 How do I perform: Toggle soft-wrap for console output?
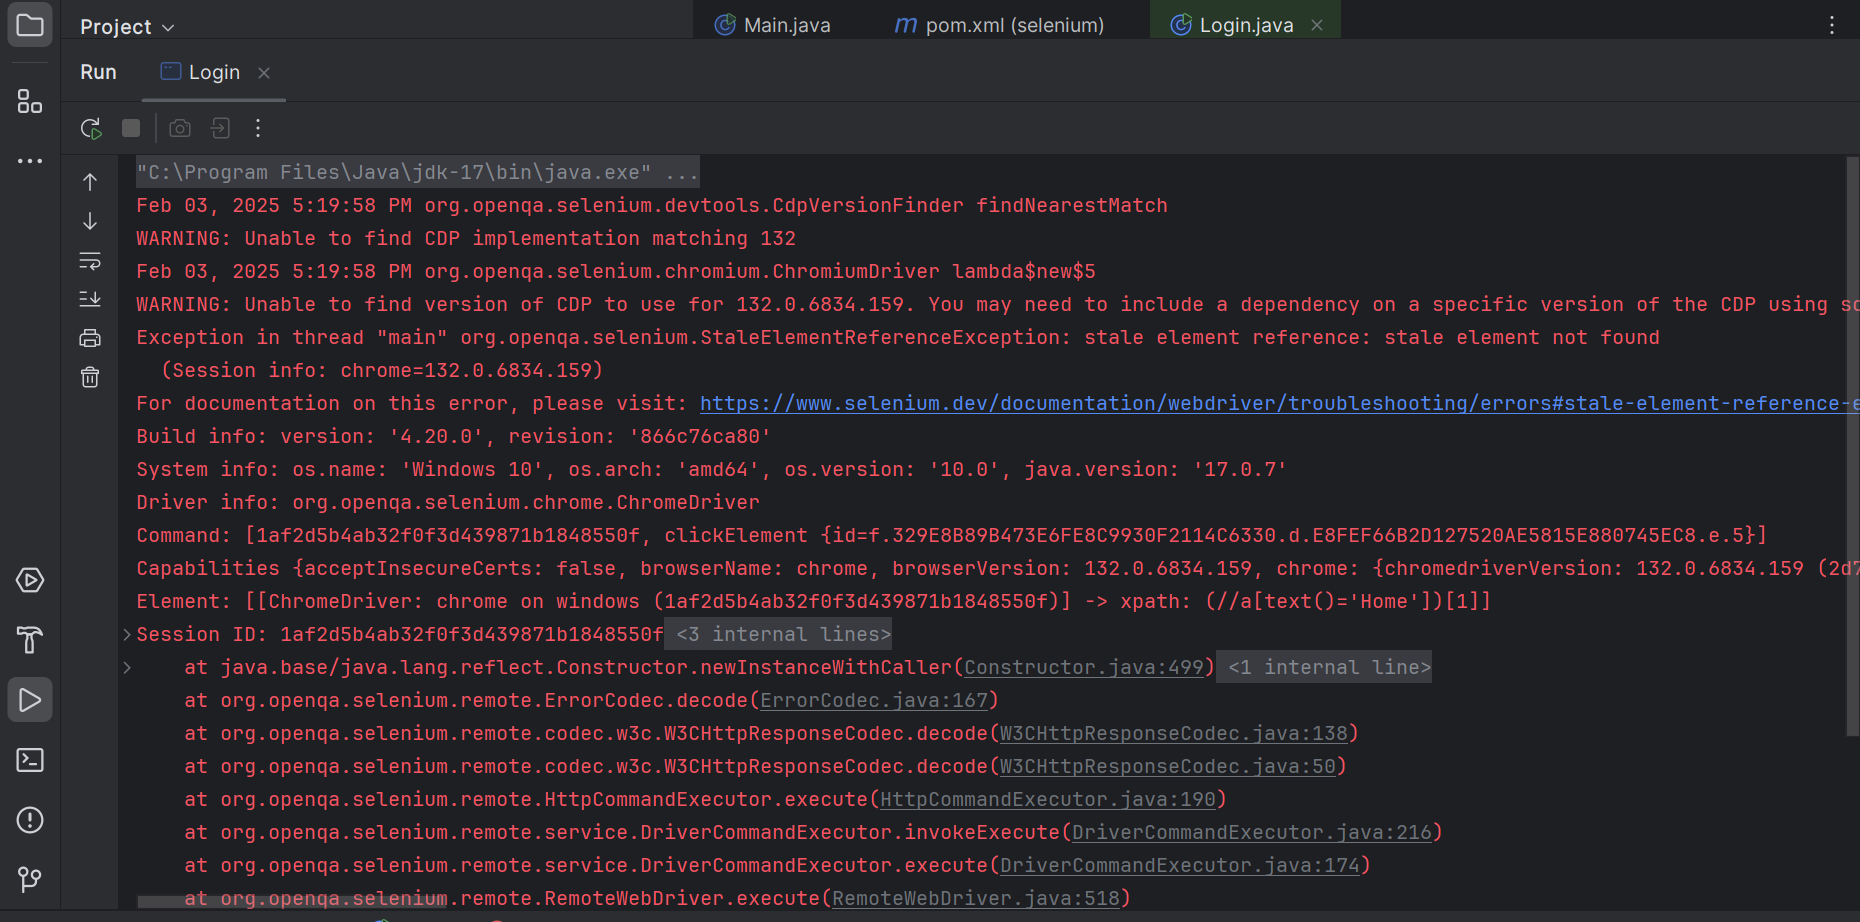[x=90, y=260]
